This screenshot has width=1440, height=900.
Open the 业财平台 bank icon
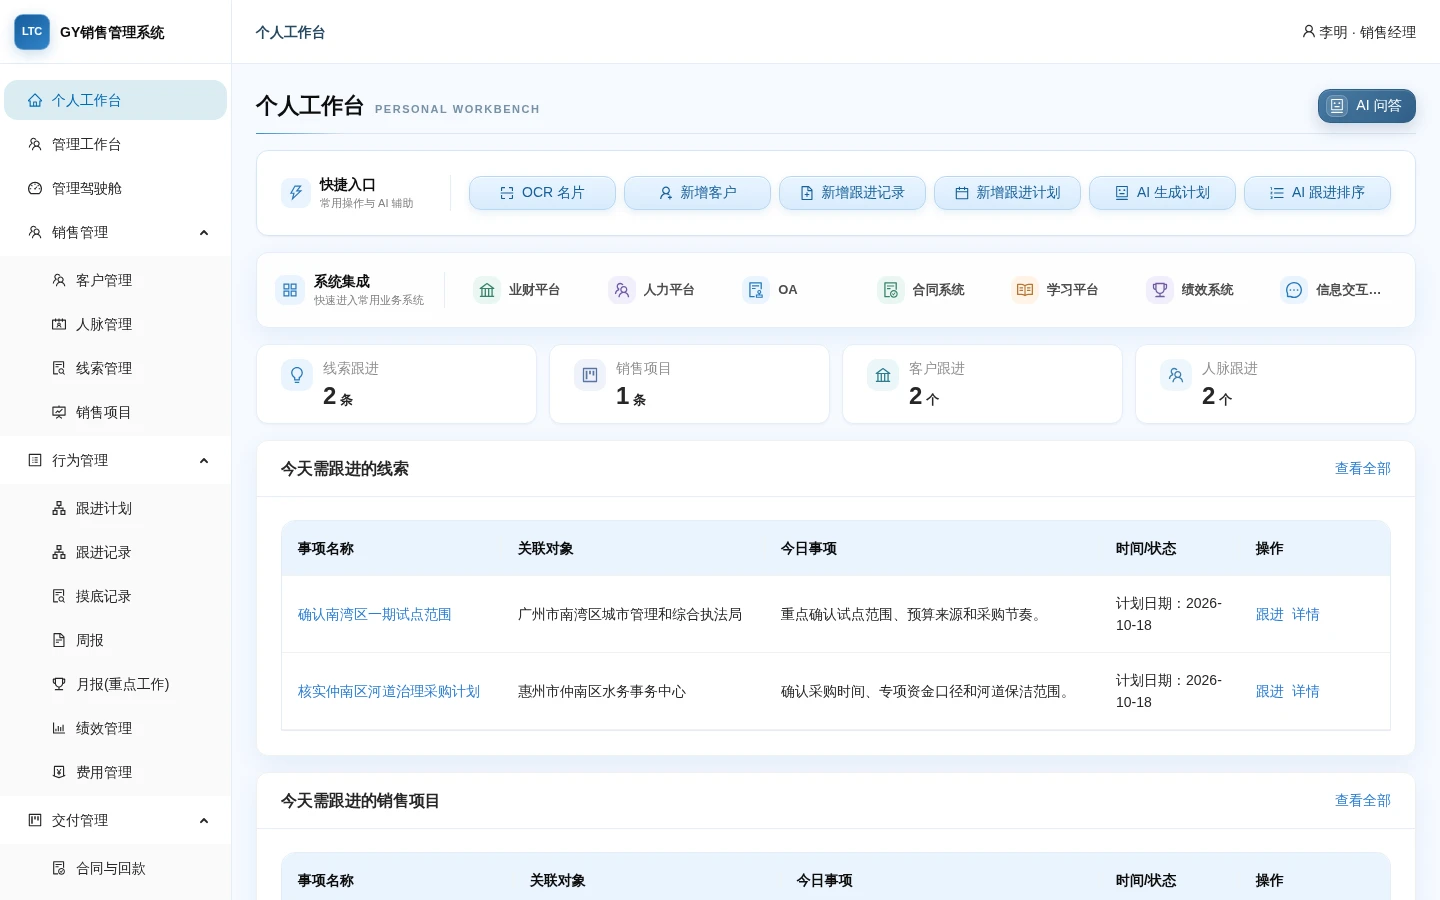pyautogui.click(x=487, y=290)
